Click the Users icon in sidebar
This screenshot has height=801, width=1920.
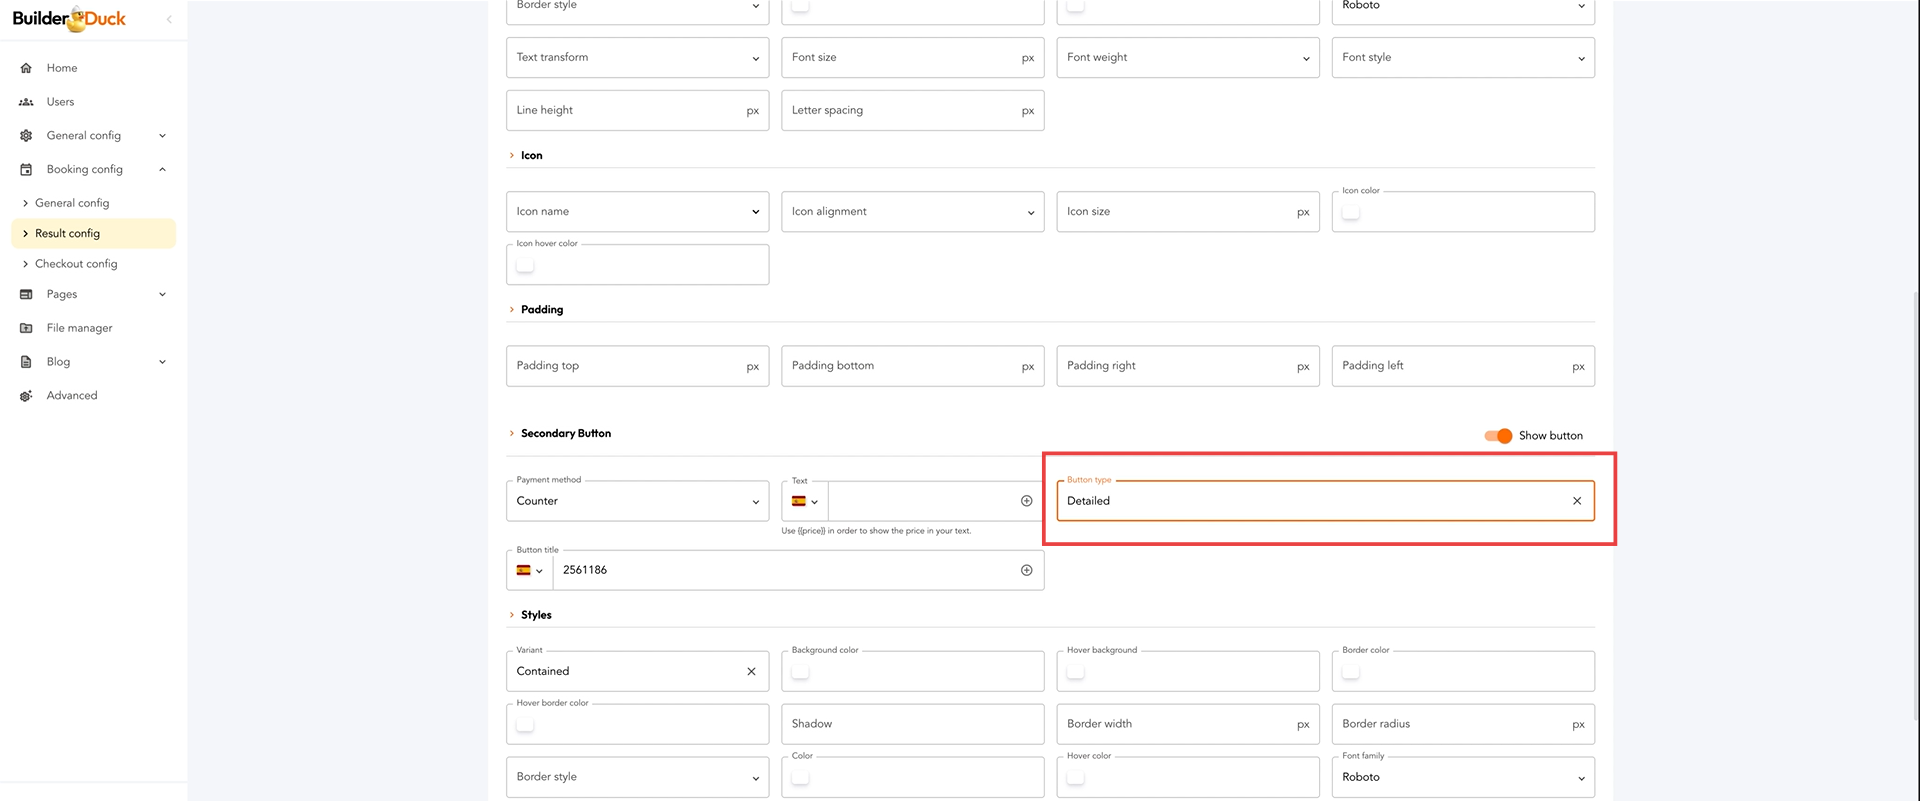(x=26, y=102)
